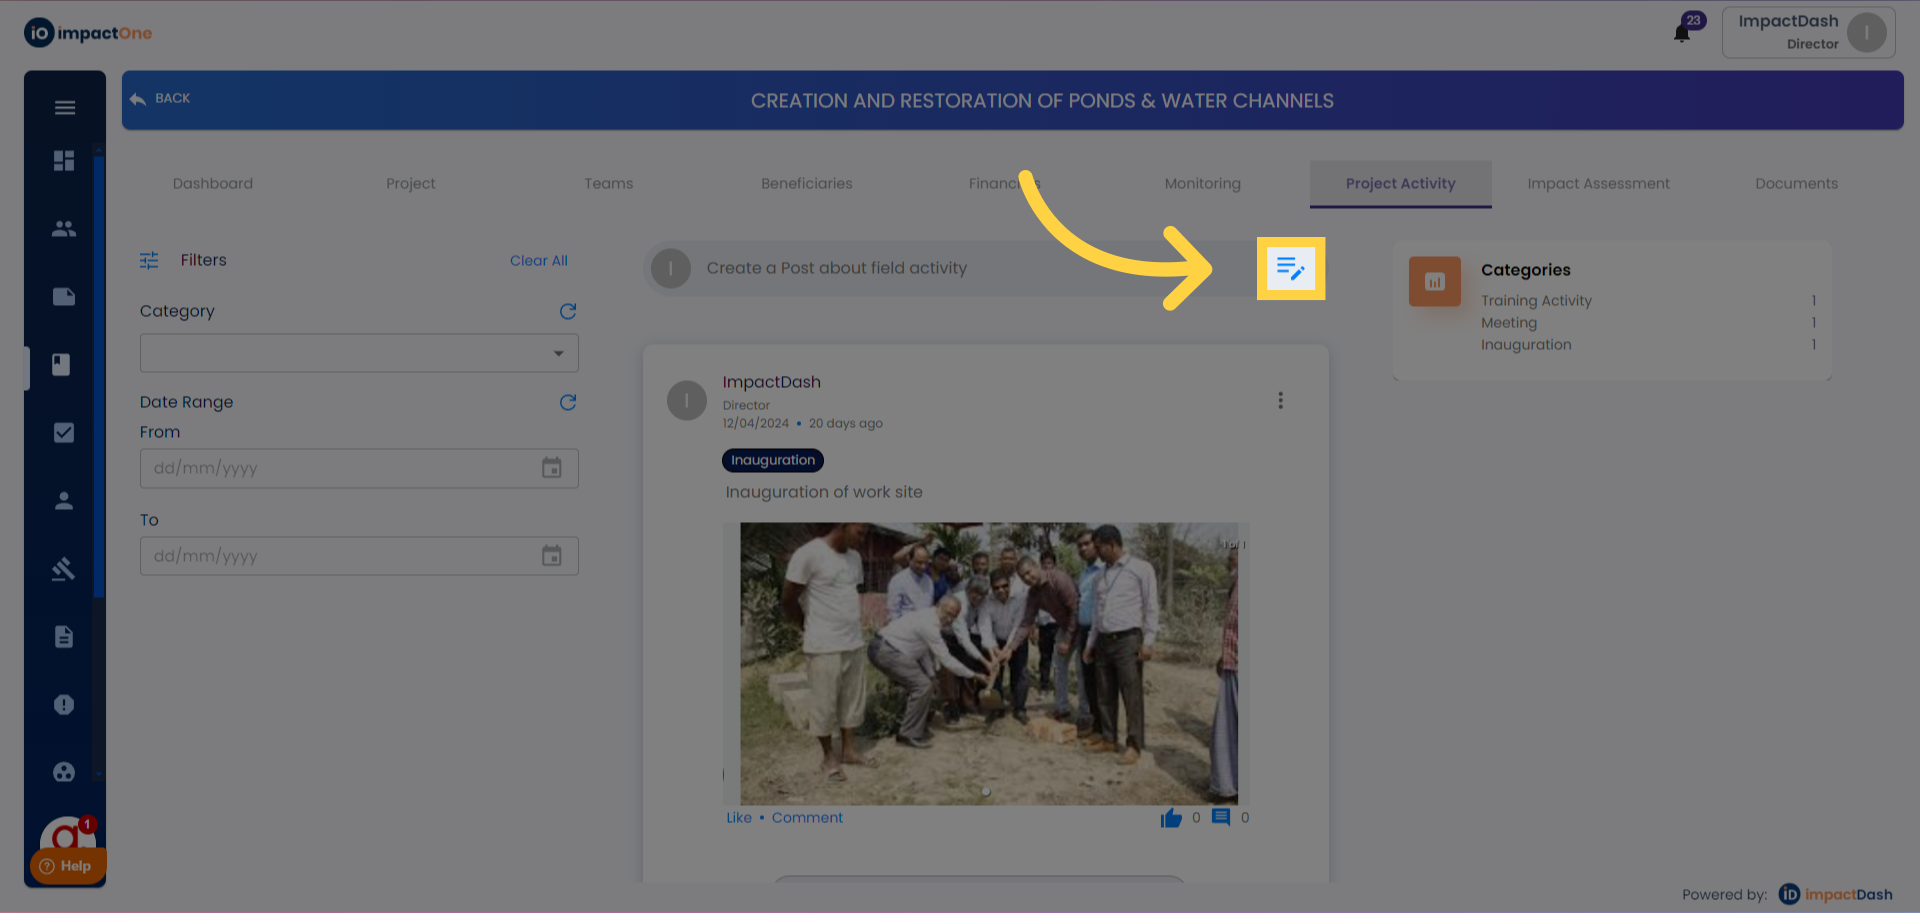The height and width of the screenshot is (913, 1920).
Task: Go back using the BACK button
Action: [x=160, y=99]
